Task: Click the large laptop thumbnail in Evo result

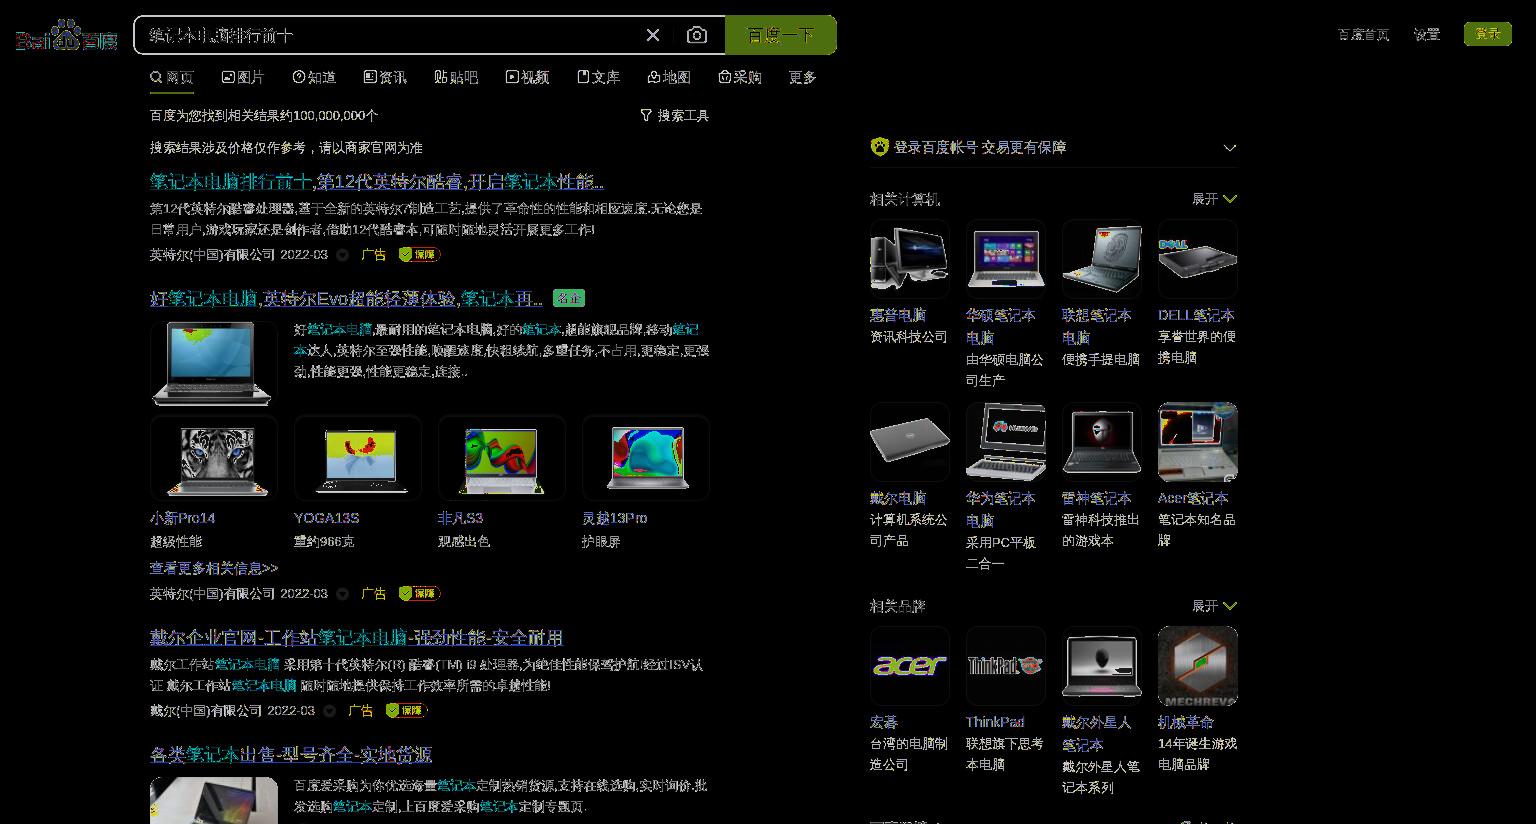Action: [214, 363]
